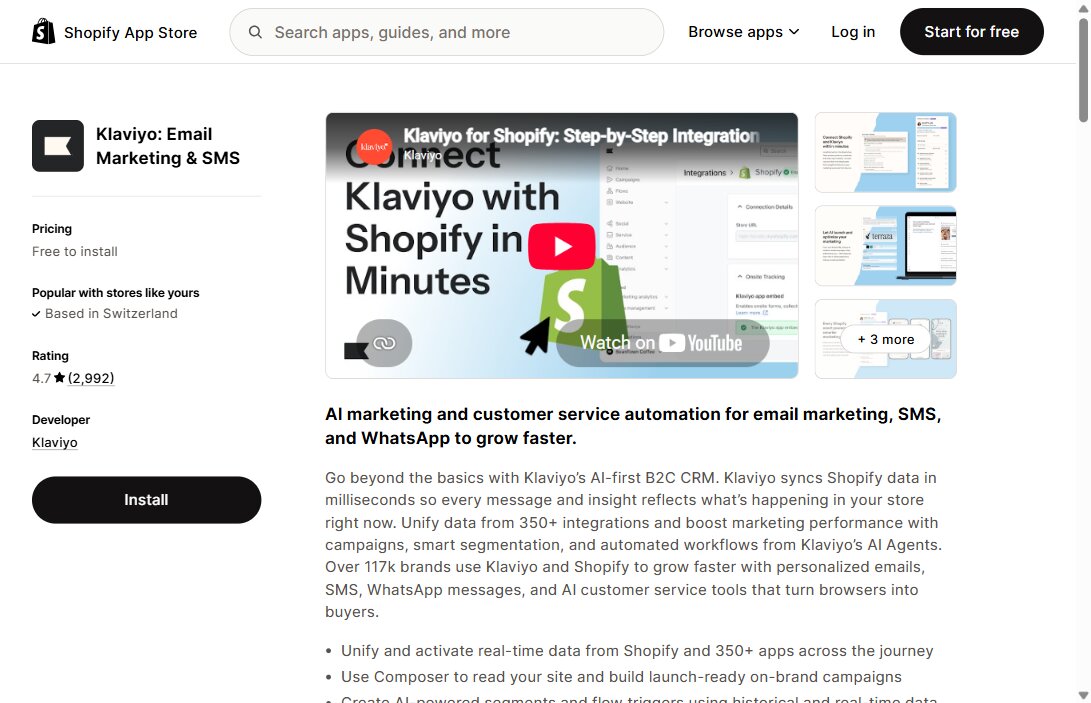Play the YouTube video with the red play button

(562, 246)
